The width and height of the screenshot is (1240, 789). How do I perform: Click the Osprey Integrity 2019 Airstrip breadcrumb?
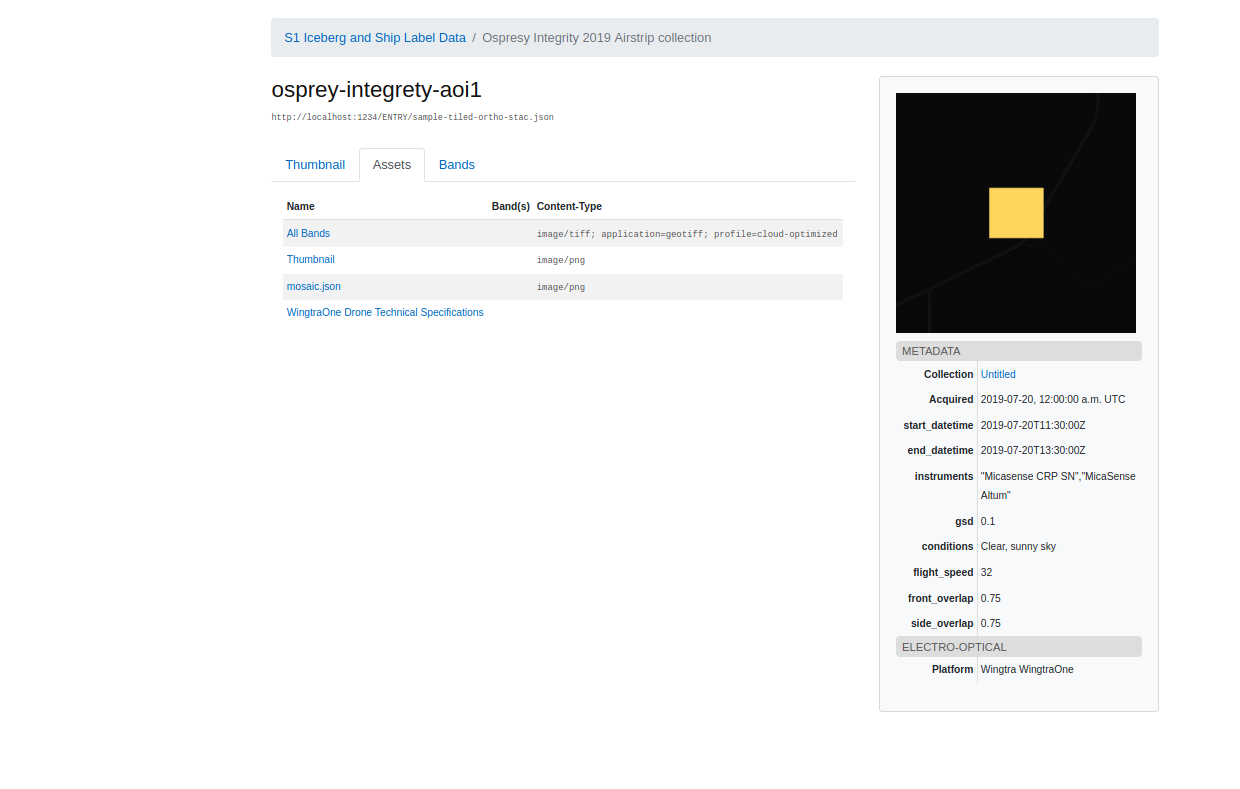596,37
